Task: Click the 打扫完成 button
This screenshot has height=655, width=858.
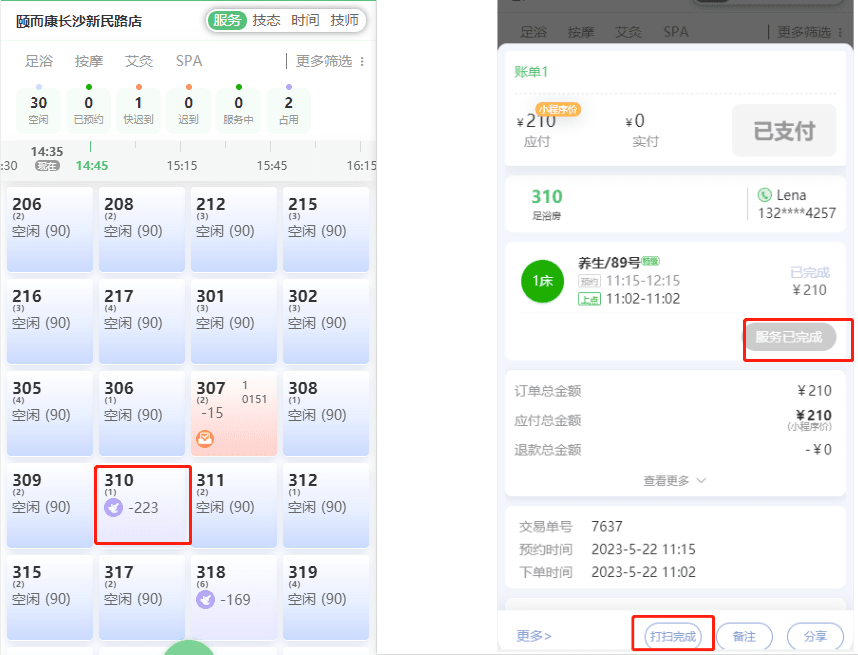Action: tap(673, 636)
